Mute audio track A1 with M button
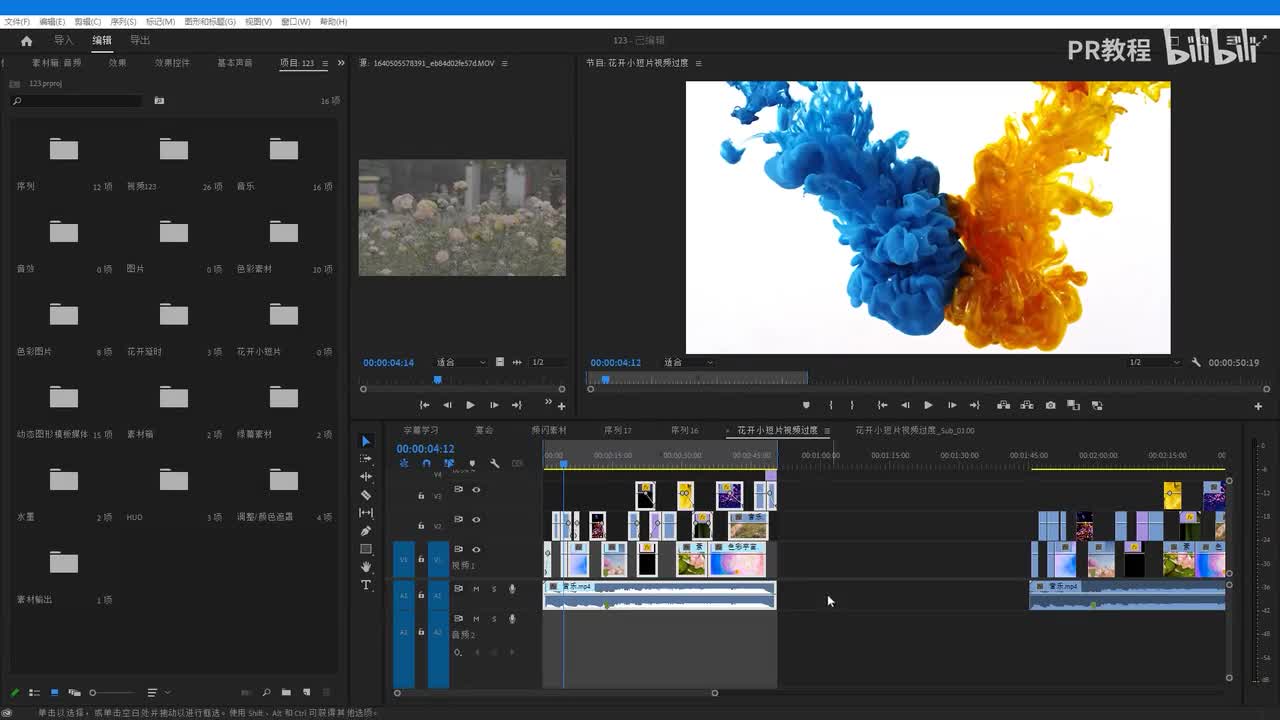Image resolution: width=1280 pixels, height=720 pixels. click(476, 589)
